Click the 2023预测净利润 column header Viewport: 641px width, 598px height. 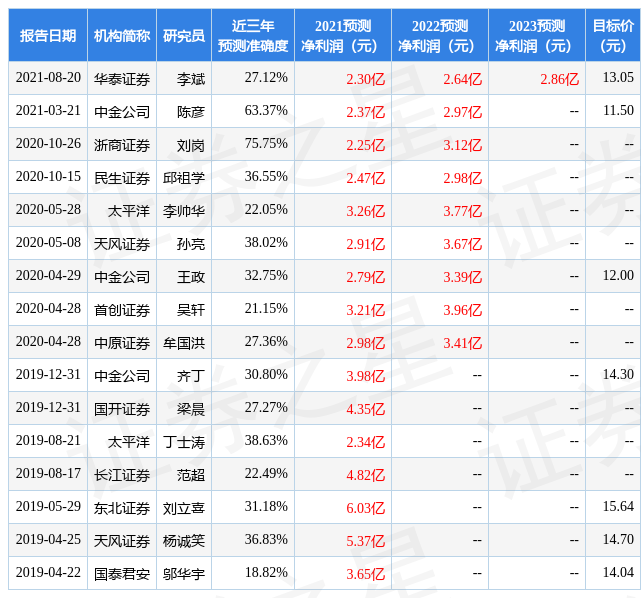537,36
